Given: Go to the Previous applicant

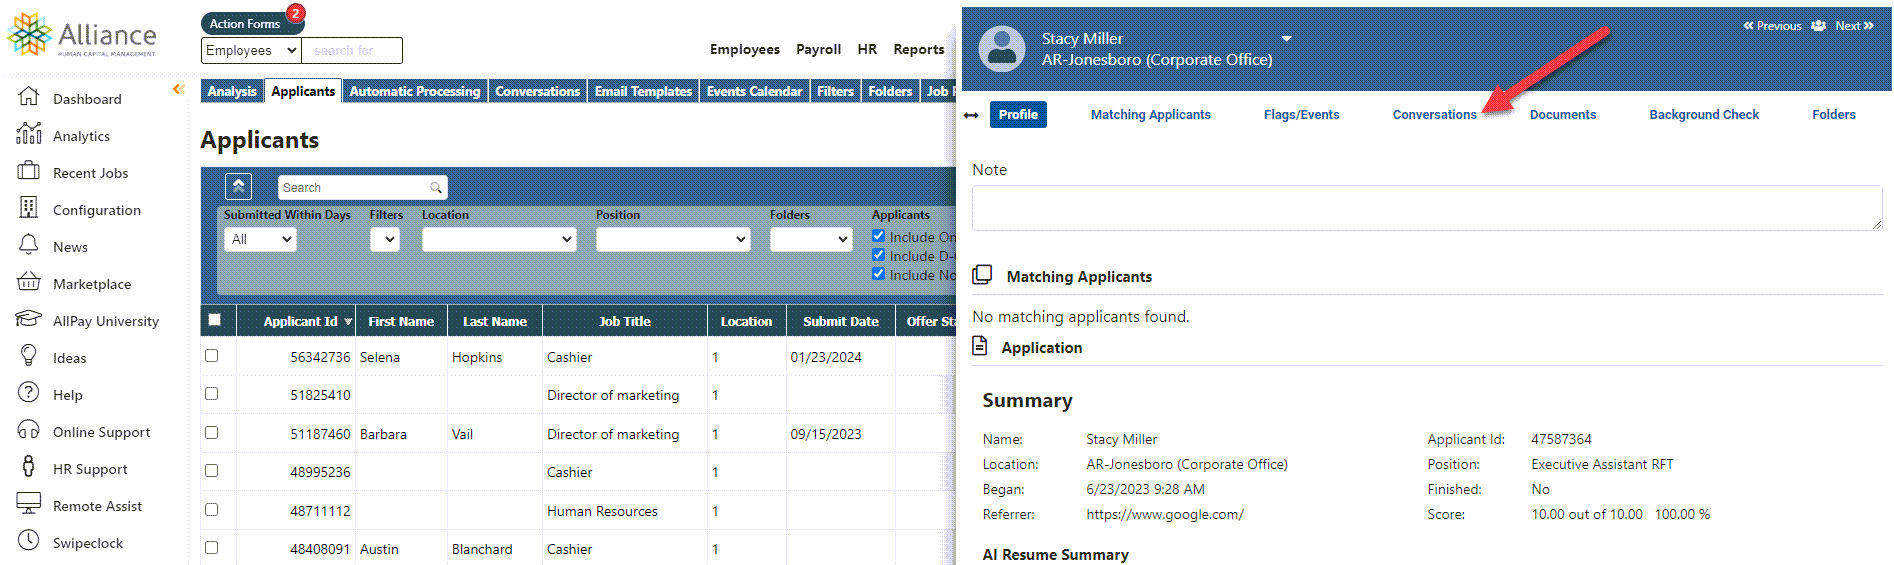Looking at the screenshot, I should point(1772,26).
